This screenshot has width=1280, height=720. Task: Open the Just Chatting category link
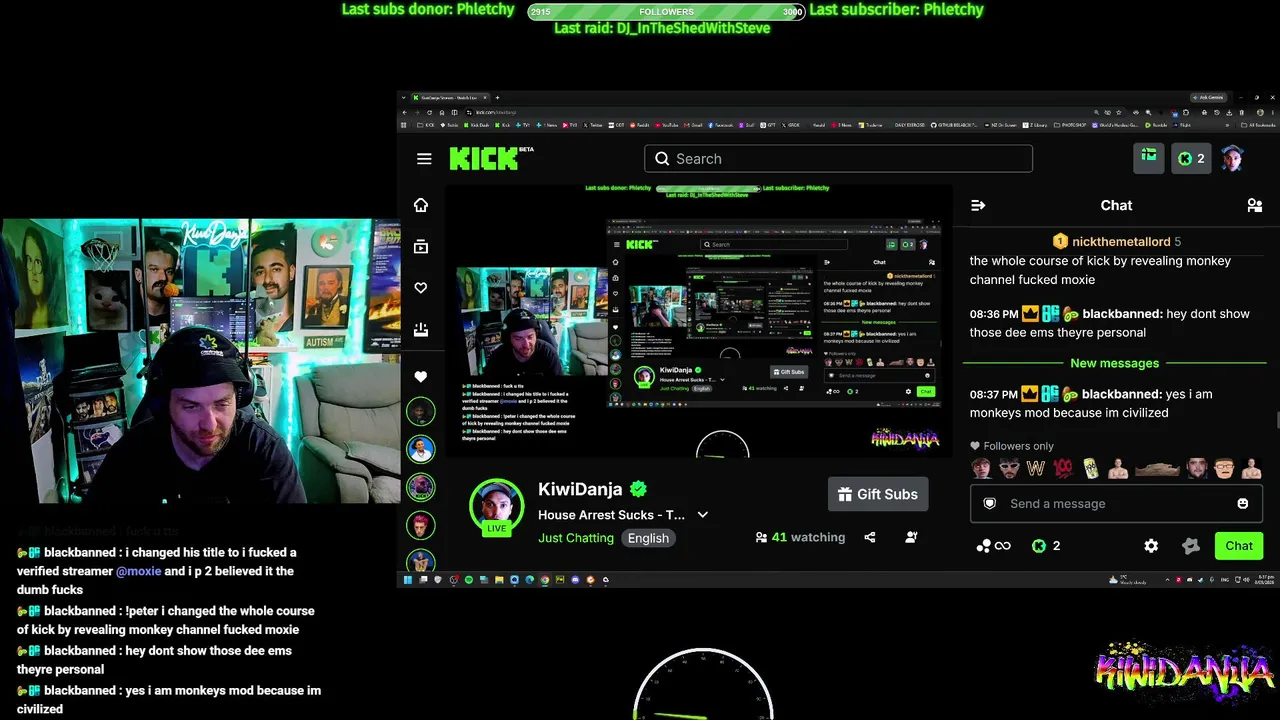coord(576,538)
